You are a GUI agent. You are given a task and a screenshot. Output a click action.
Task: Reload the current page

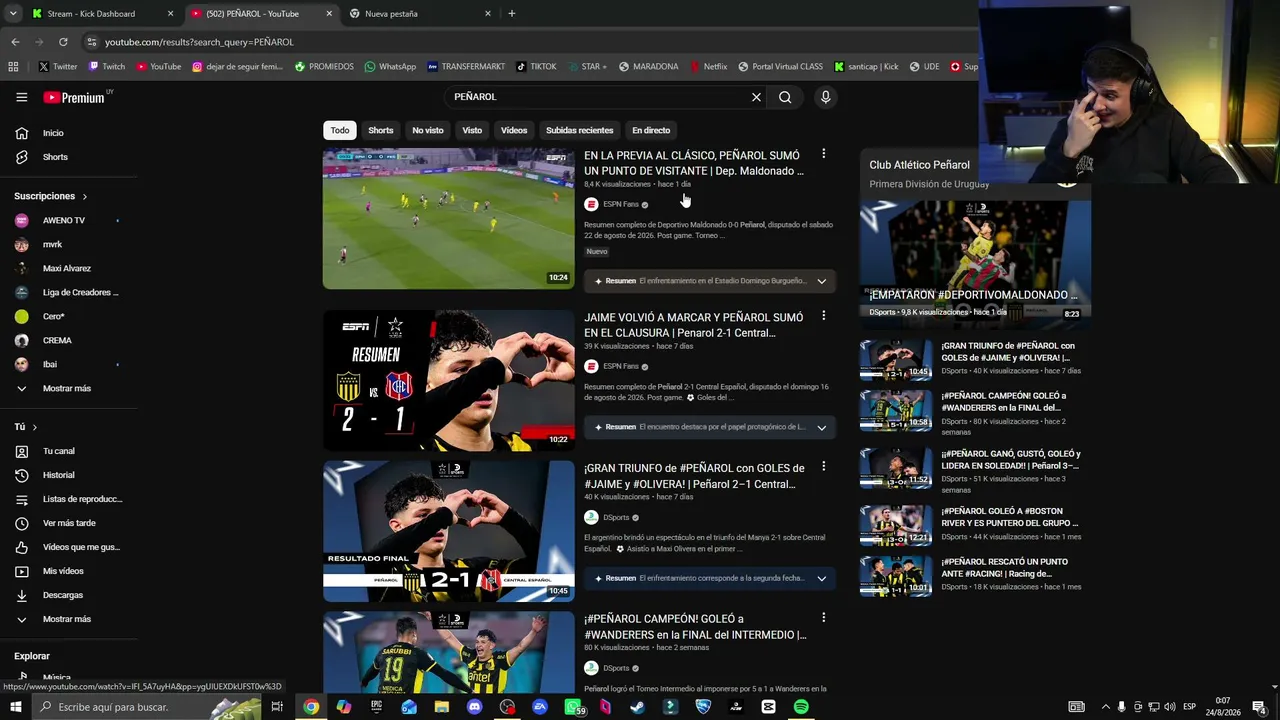click(x=63, y=42)
